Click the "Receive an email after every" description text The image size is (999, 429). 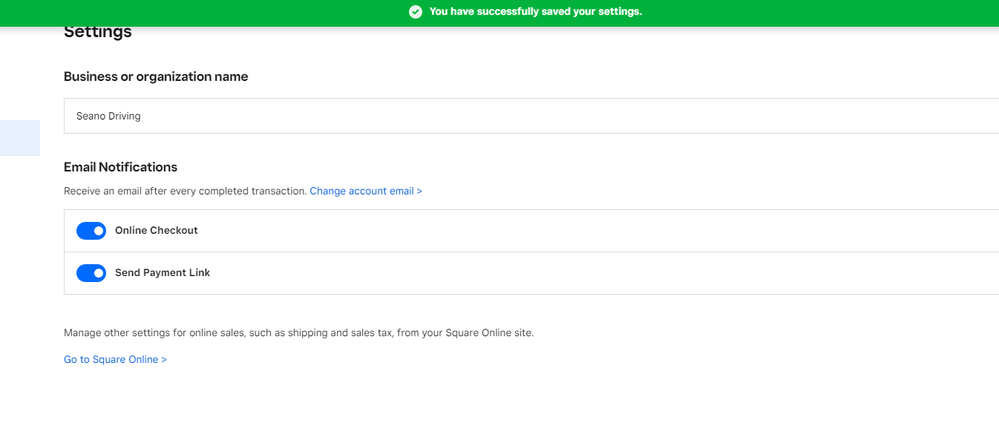[x=185, y=191]
